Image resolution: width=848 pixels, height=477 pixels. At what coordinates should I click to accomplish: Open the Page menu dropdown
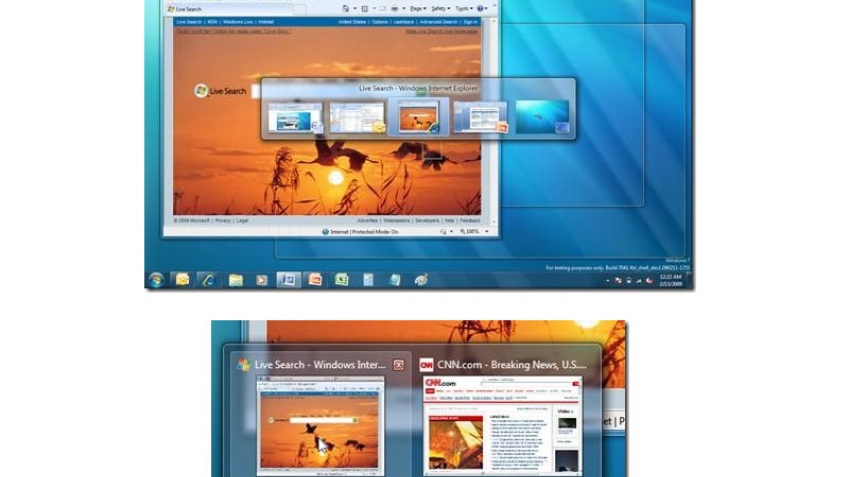[x=418, y=9]
